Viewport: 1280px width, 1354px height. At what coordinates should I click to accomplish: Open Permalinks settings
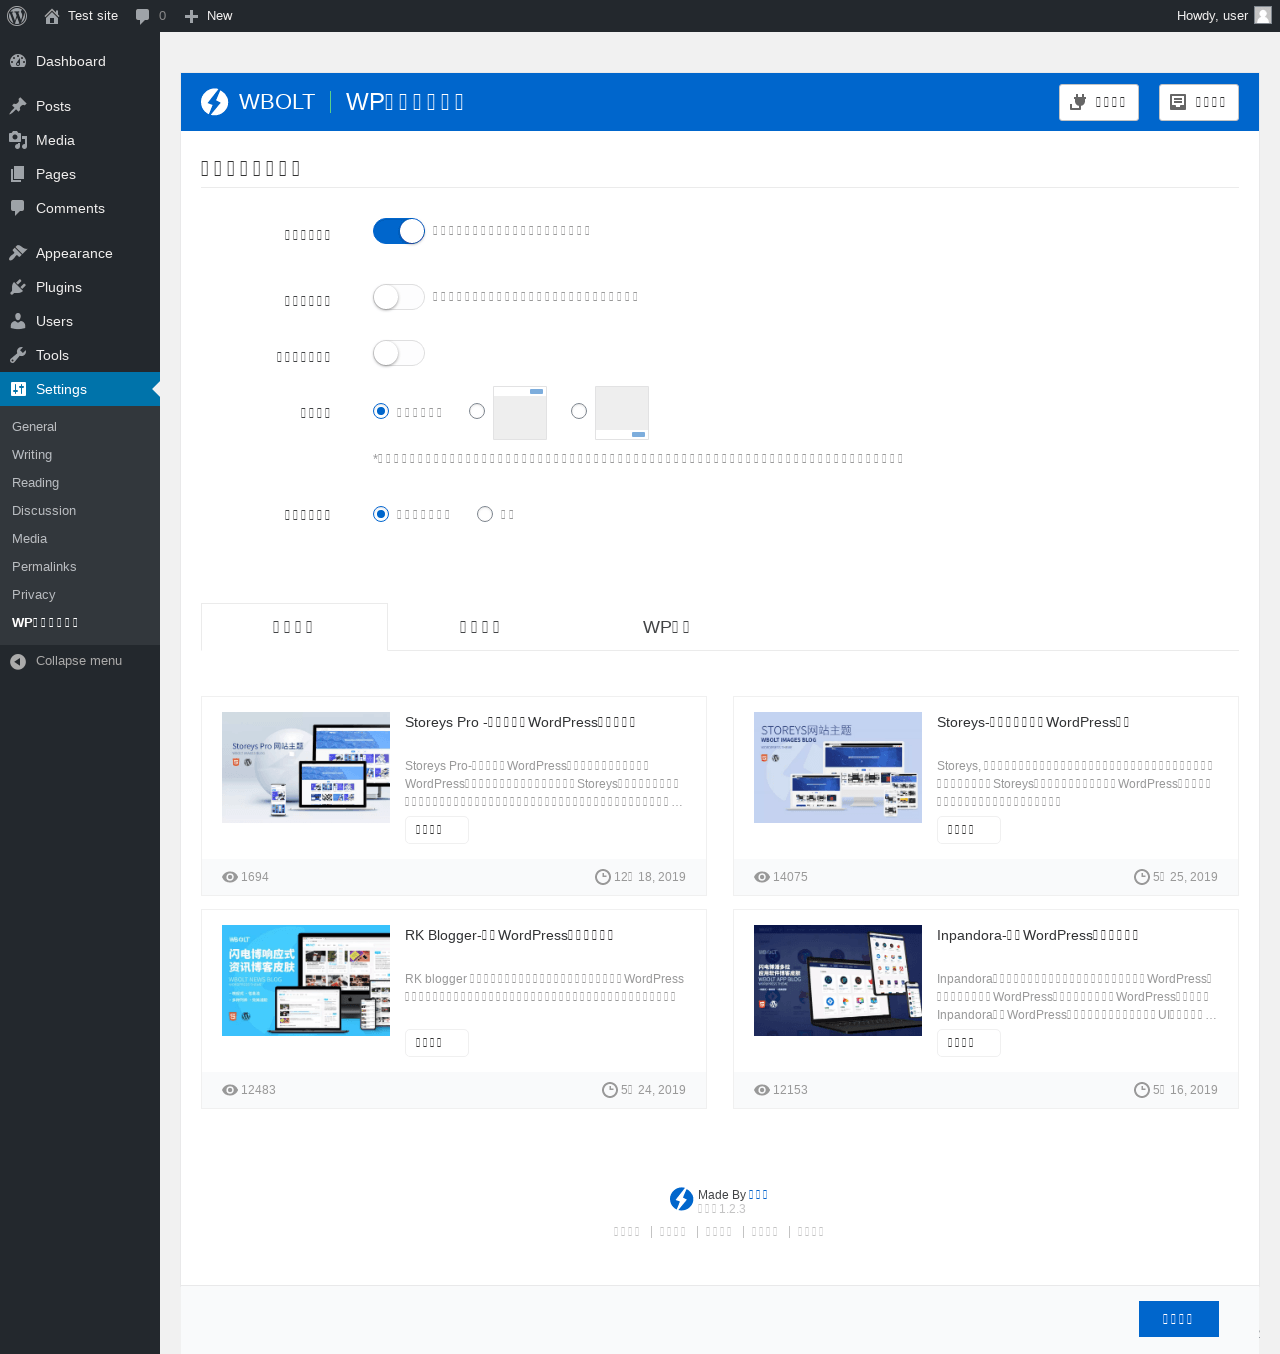pos(44,566)
